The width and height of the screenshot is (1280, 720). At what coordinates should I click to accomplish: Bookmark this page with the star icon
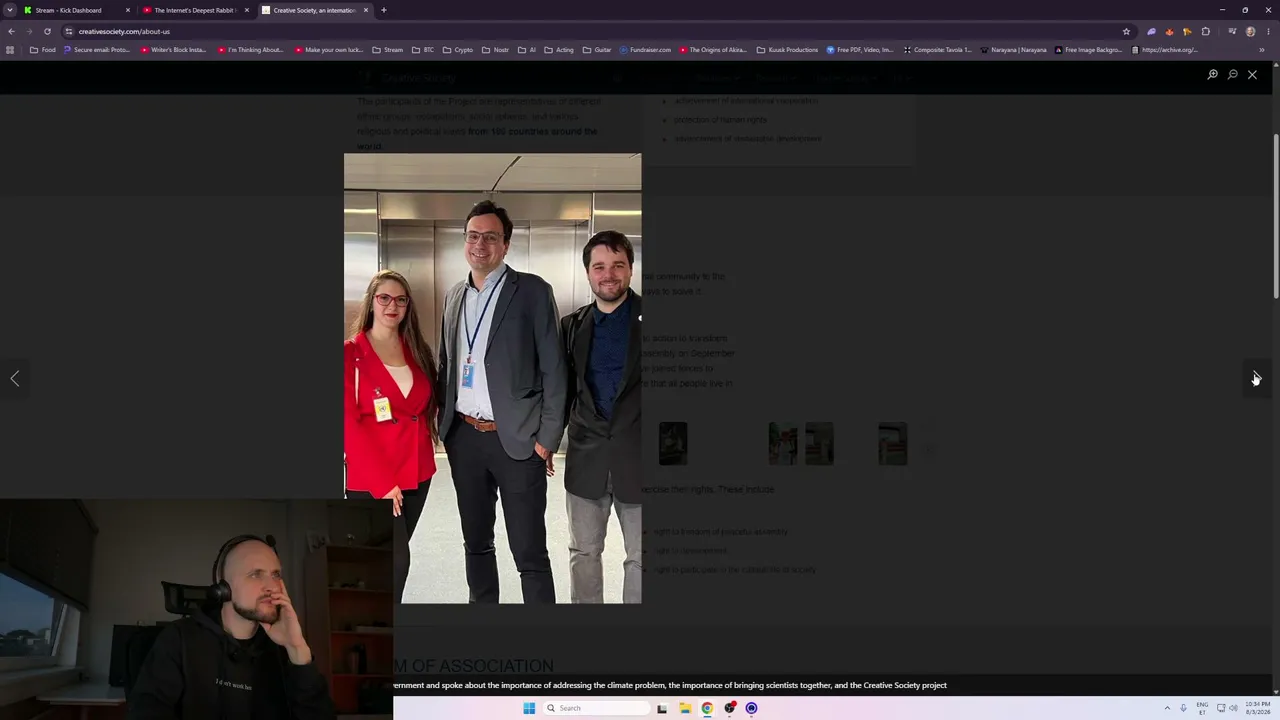coord(1126,31)
